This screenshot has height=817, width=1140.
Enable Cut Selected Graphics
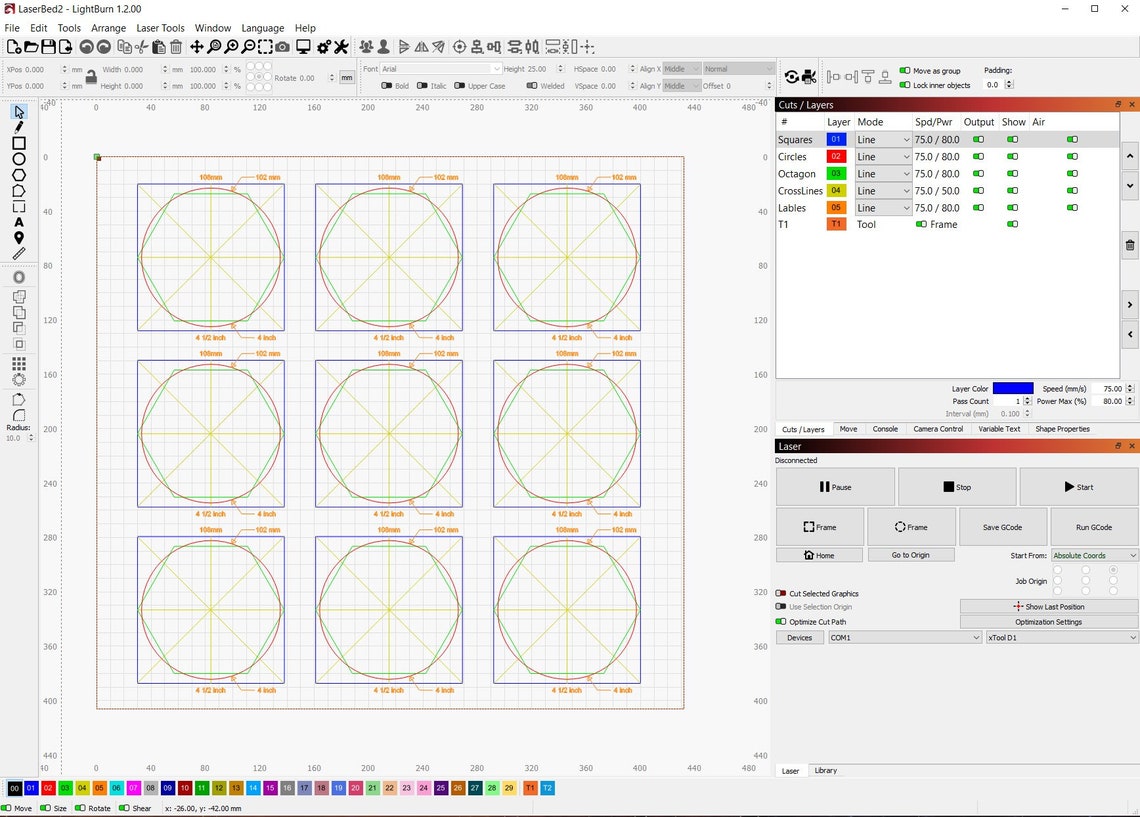point(781,593)
